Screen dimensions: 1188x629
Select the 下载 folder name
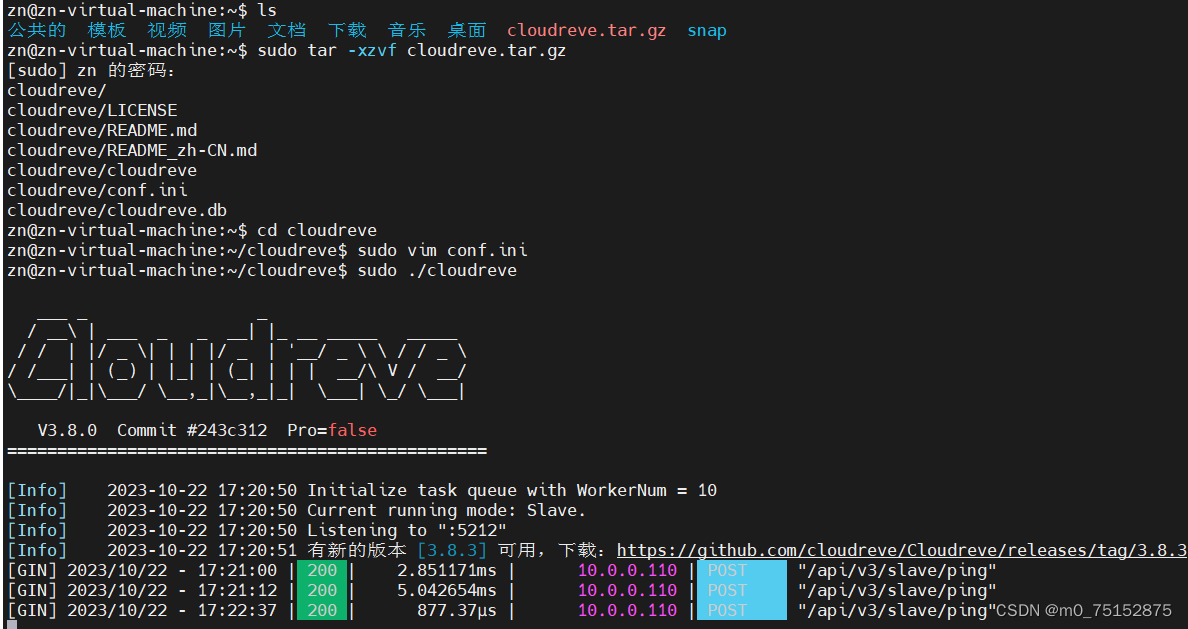(347, 30)
